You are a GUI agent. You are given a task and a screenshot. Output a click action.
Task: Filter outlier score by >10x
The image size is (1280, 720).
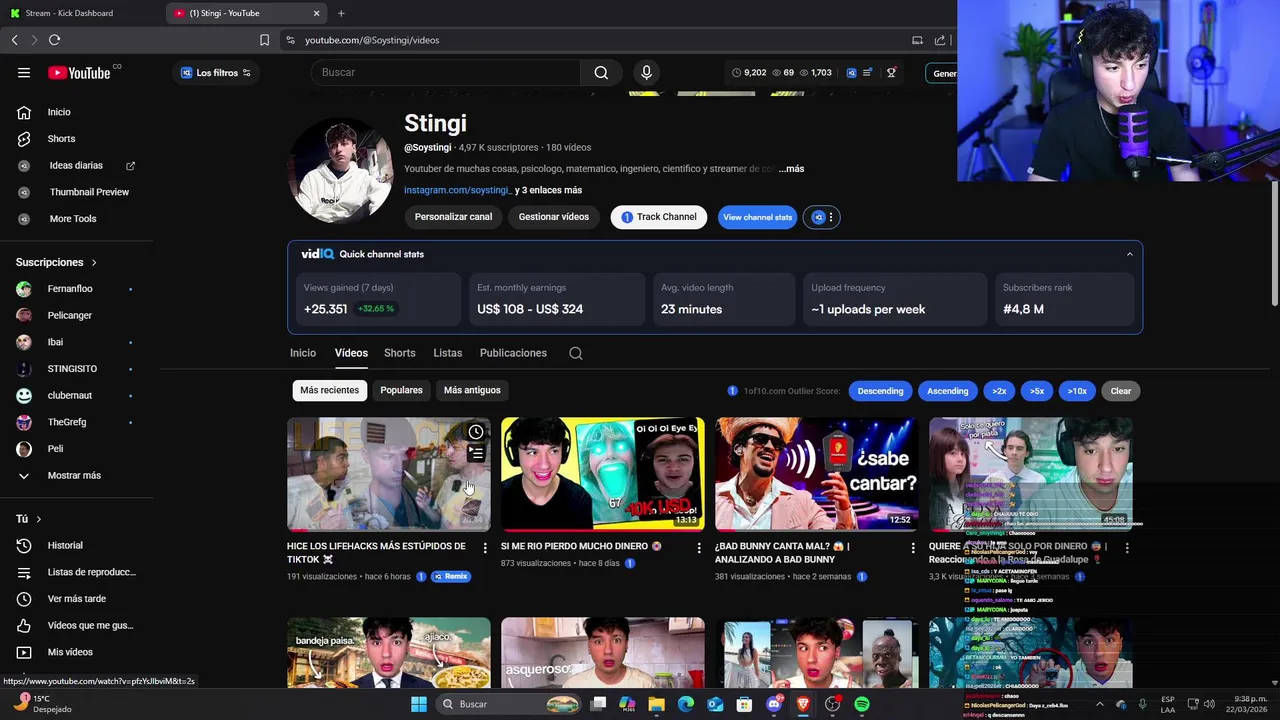point(1077,391)
